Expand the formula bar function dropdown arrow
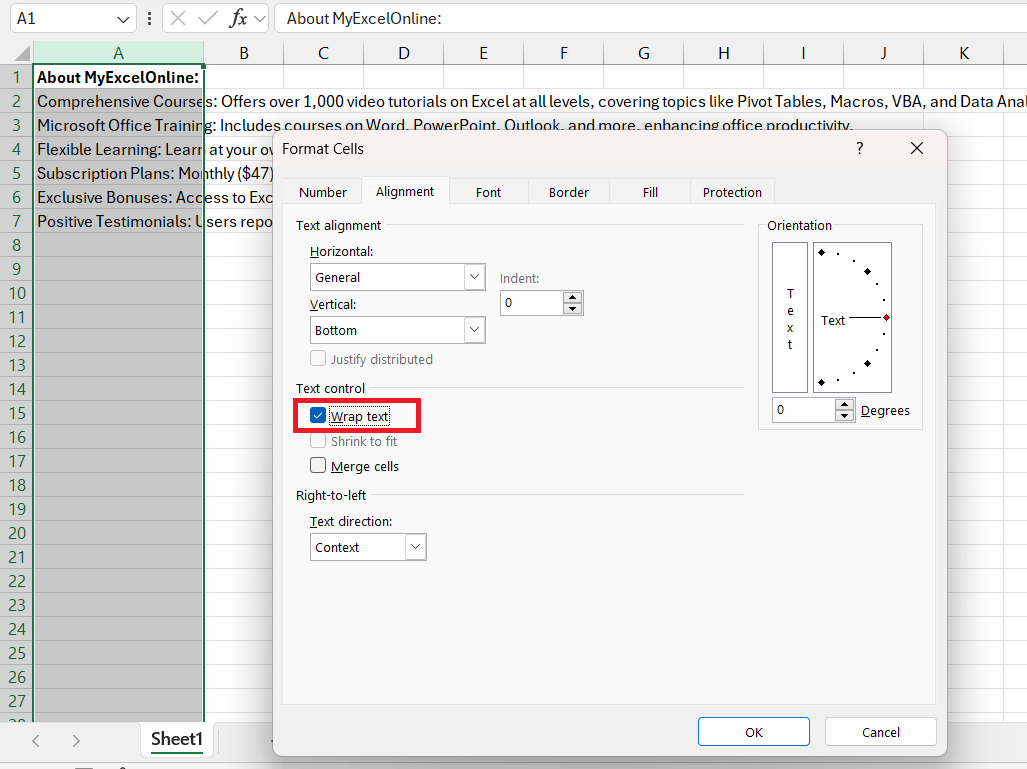Viewport: 1027px width, 769px height. [260, 18]
